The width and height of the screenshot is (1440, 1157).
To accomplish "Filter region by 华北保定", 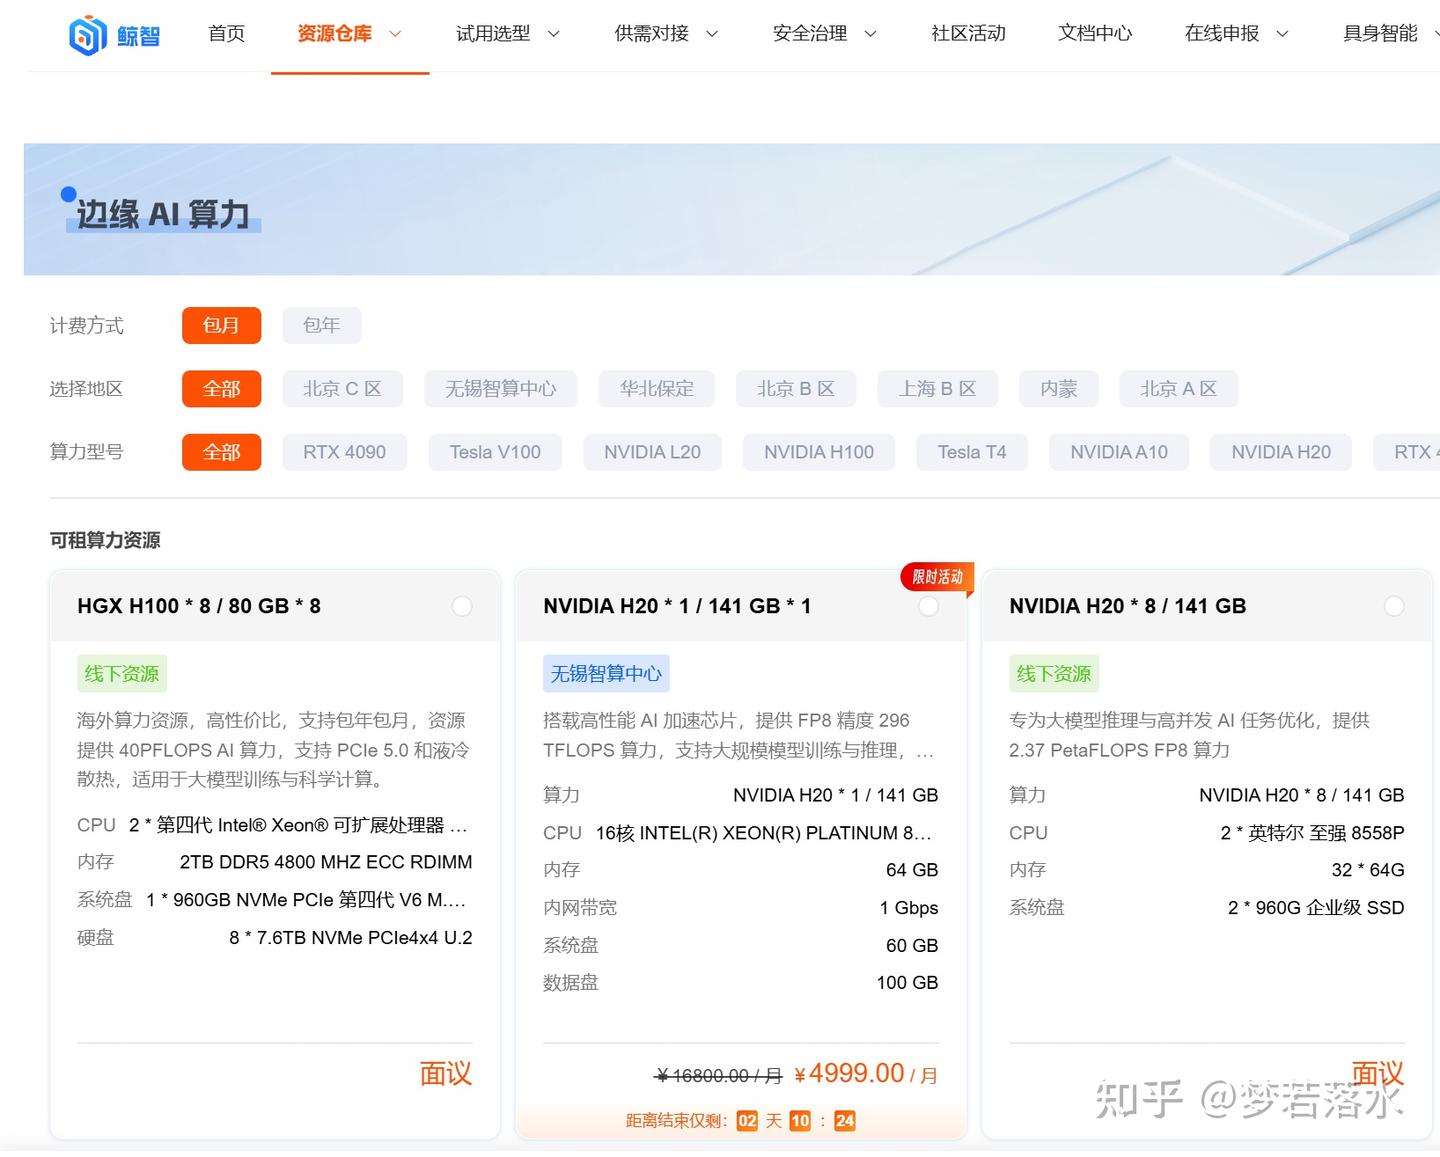I will 656,389.
